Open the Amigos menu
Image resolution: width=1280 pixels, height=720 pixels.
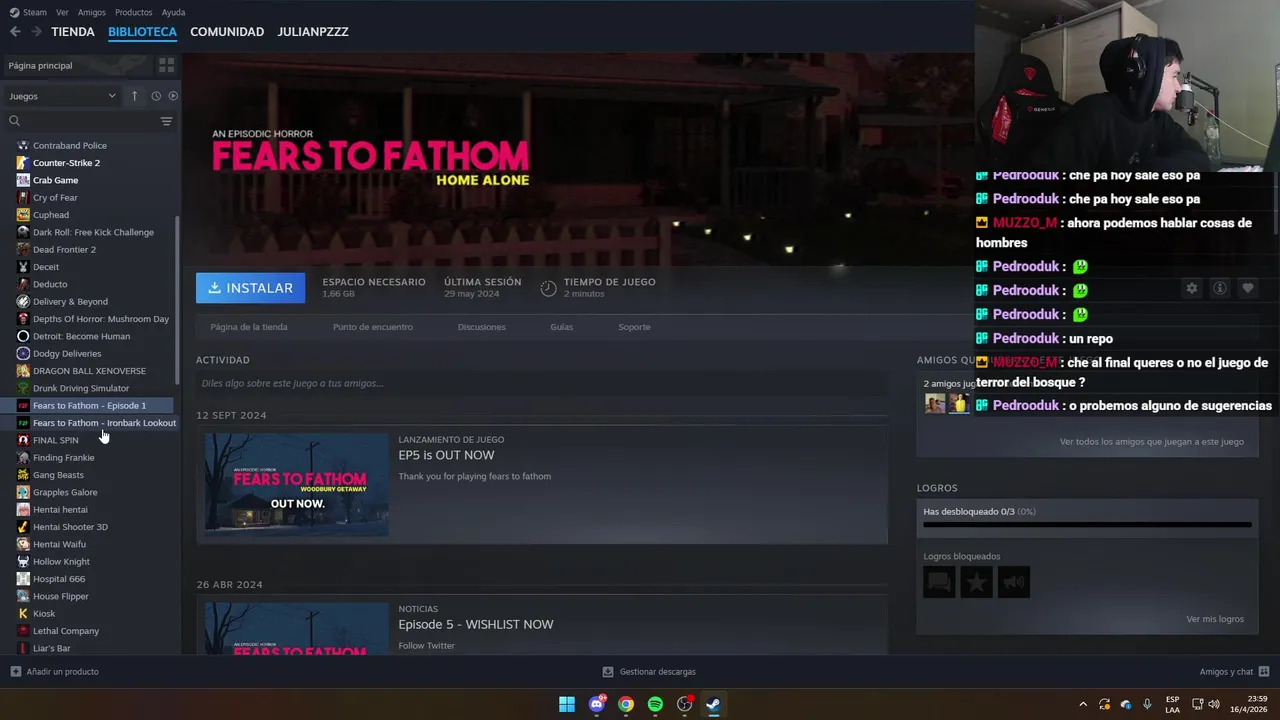[91, 12]
